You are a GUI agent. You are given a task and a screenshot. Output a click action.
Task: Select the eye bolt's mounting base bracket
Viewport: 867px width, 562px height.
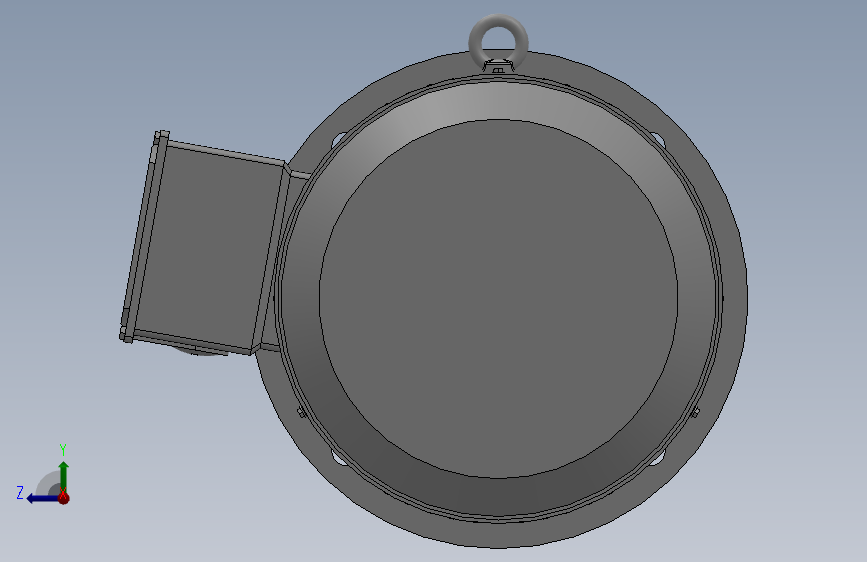pyautogui.click(x=498, y=66)
